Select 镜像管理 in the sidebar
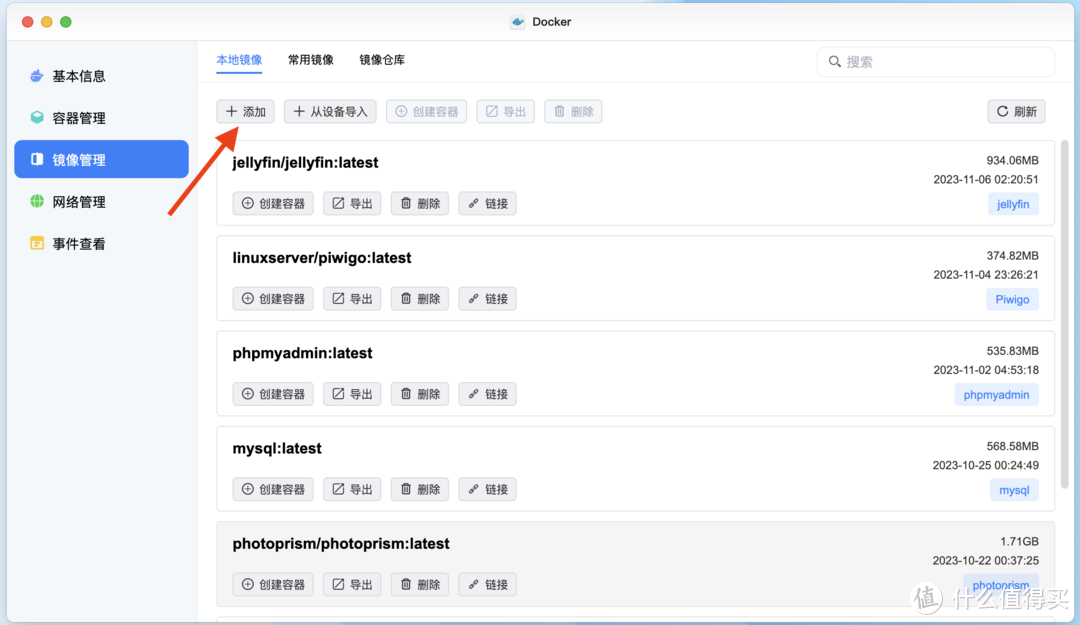 (x=101, y=160)
